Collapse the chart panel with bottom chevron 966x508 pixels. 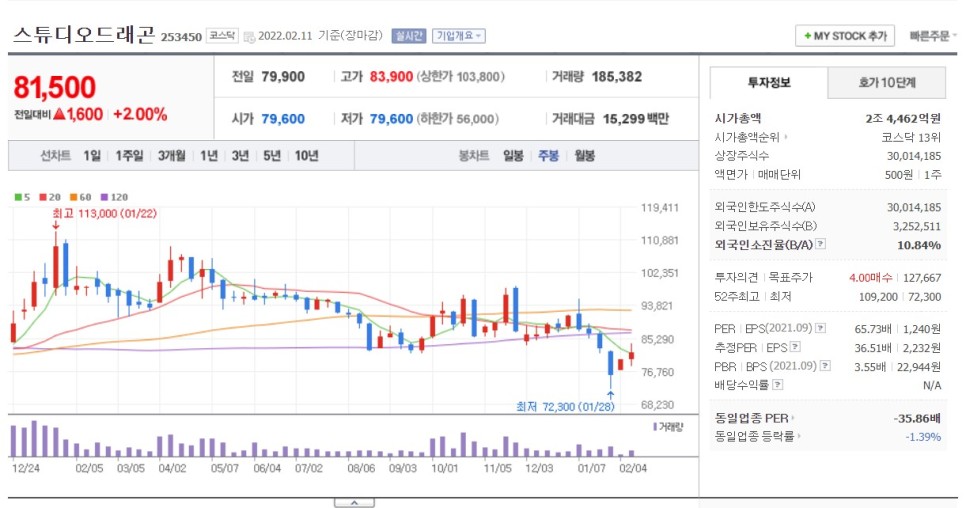[x=354, y=503]
